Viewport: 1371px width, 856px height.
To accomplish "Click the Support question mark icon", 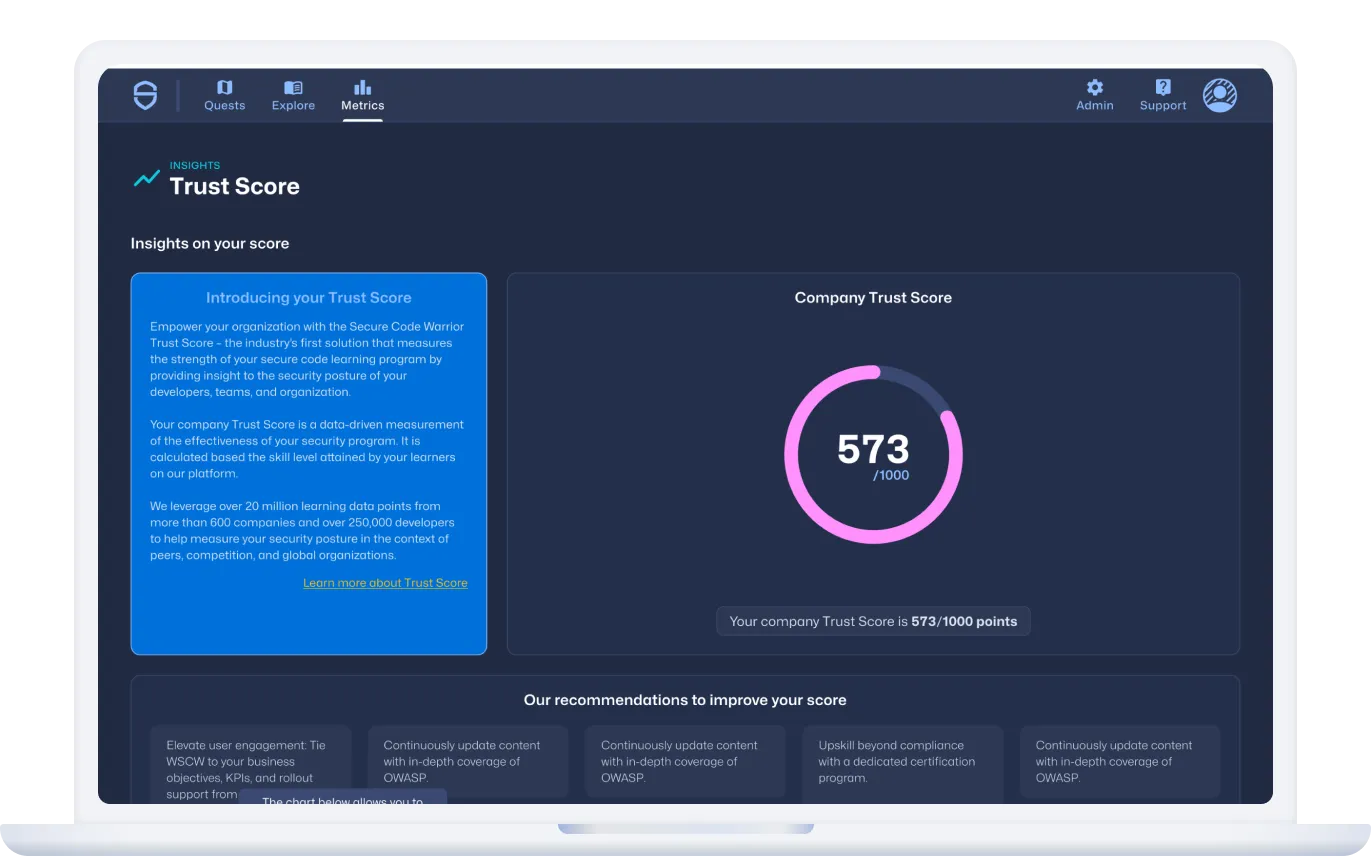I will (1162, 88).
